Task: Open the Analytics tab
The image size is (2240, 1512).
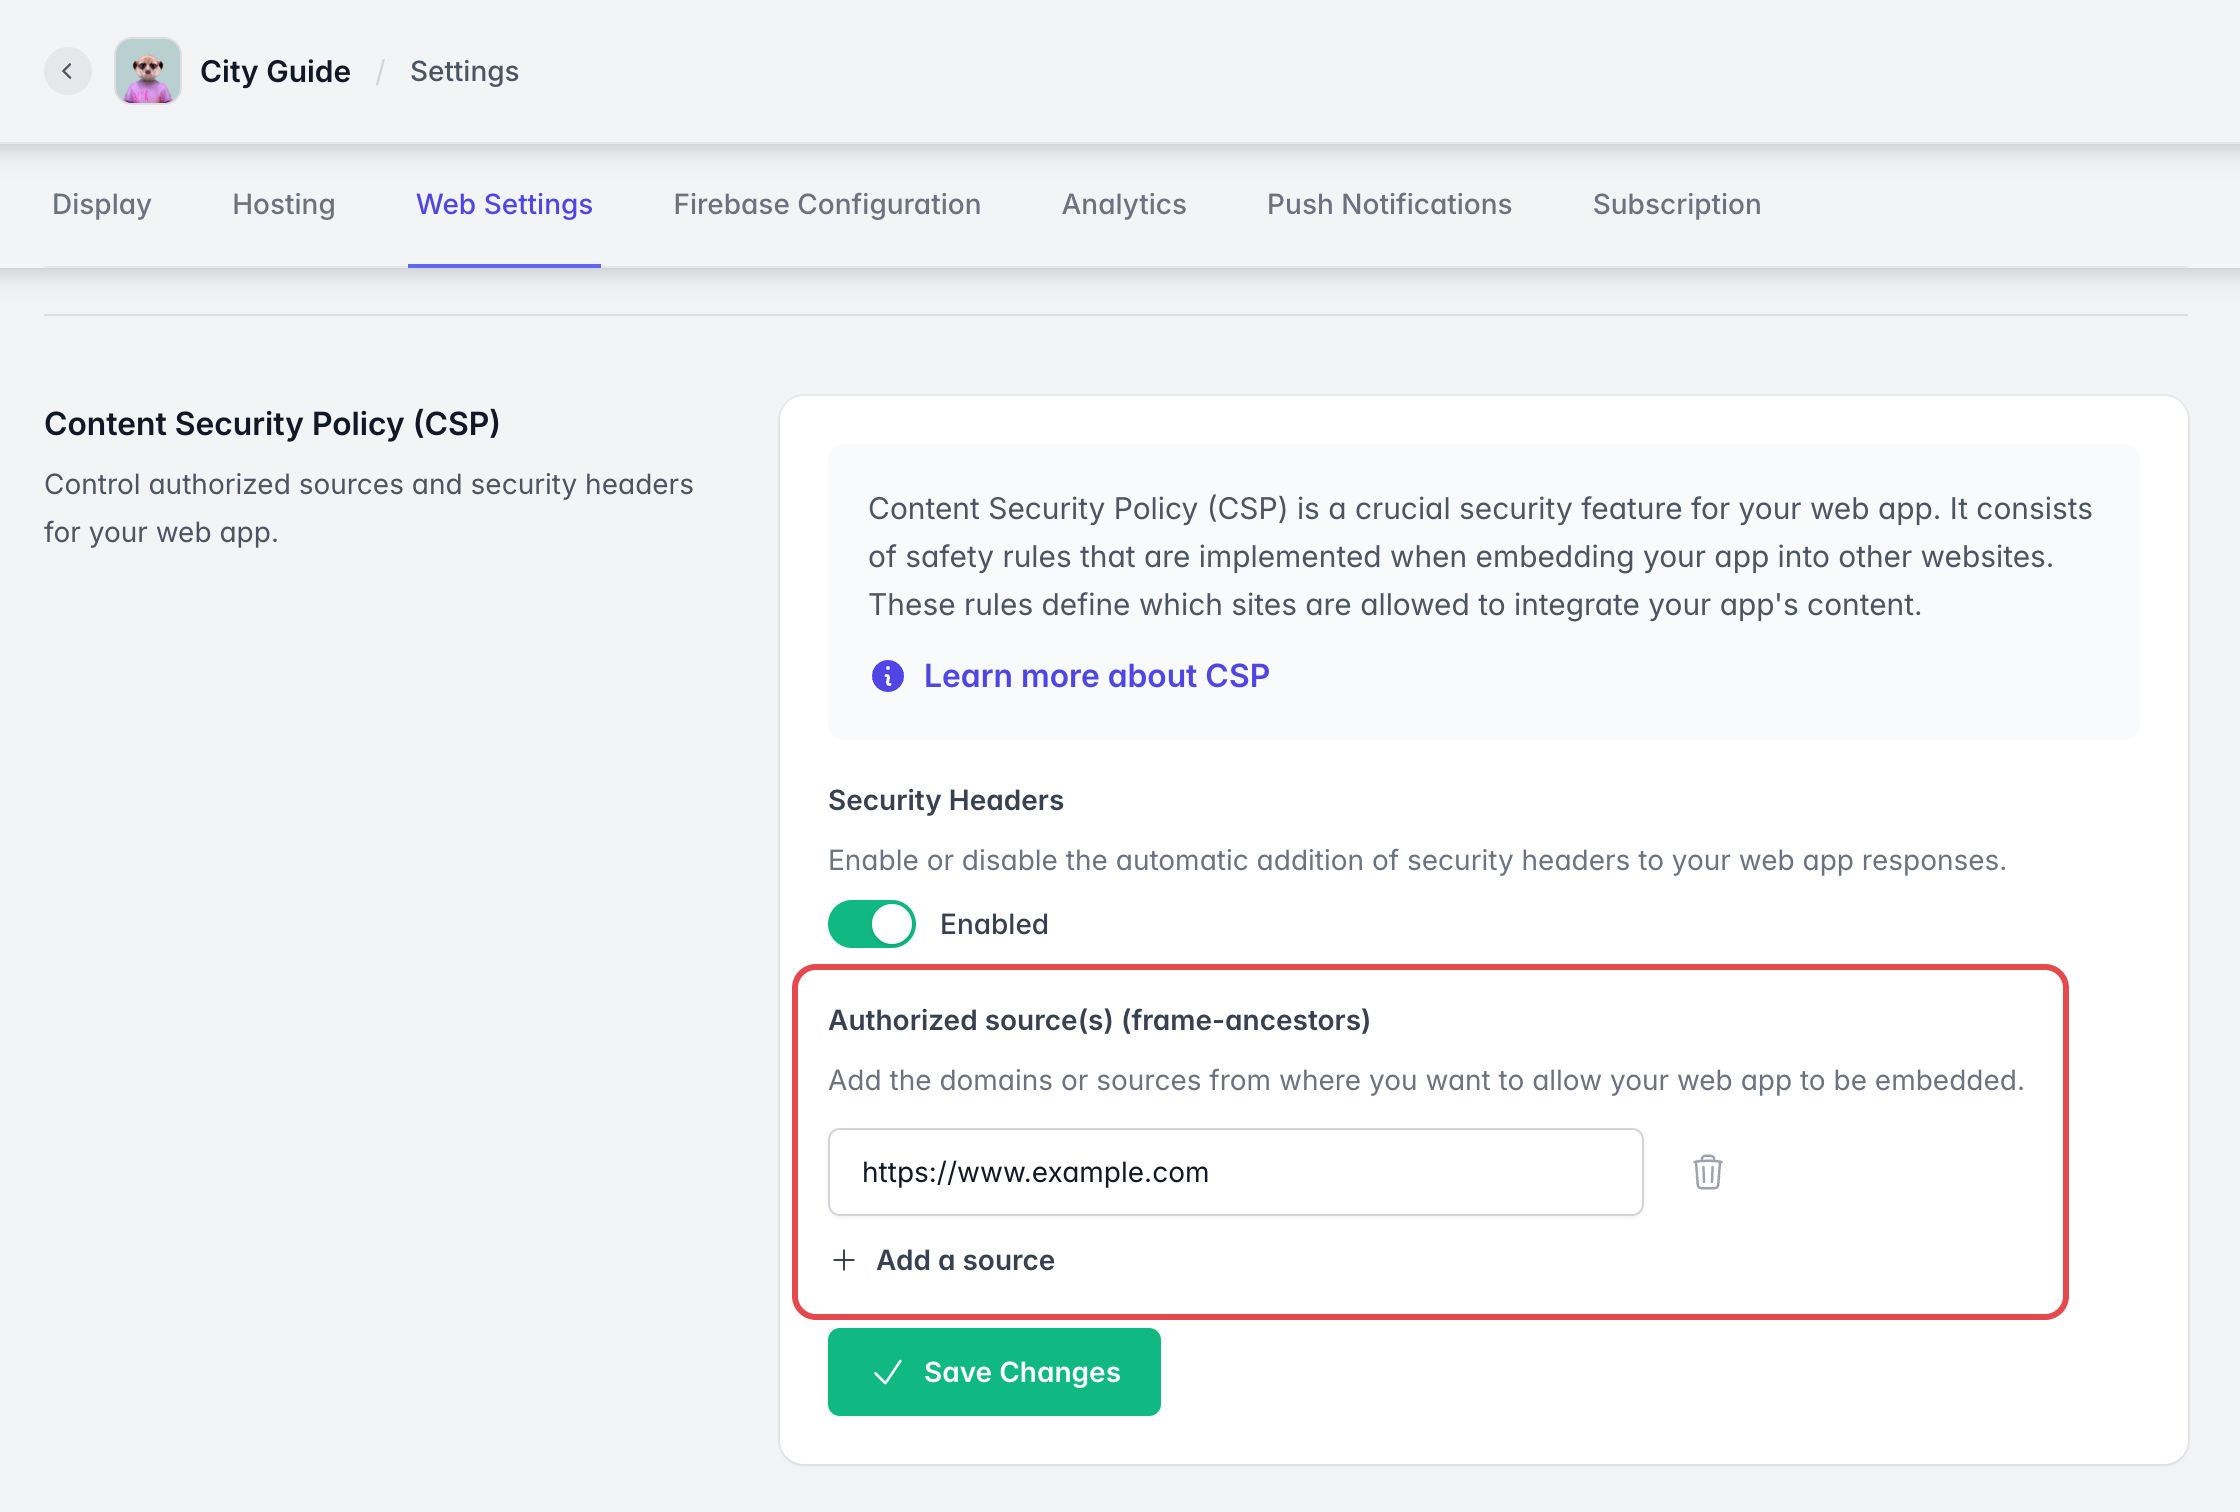Action: (x=1124, y=204)
